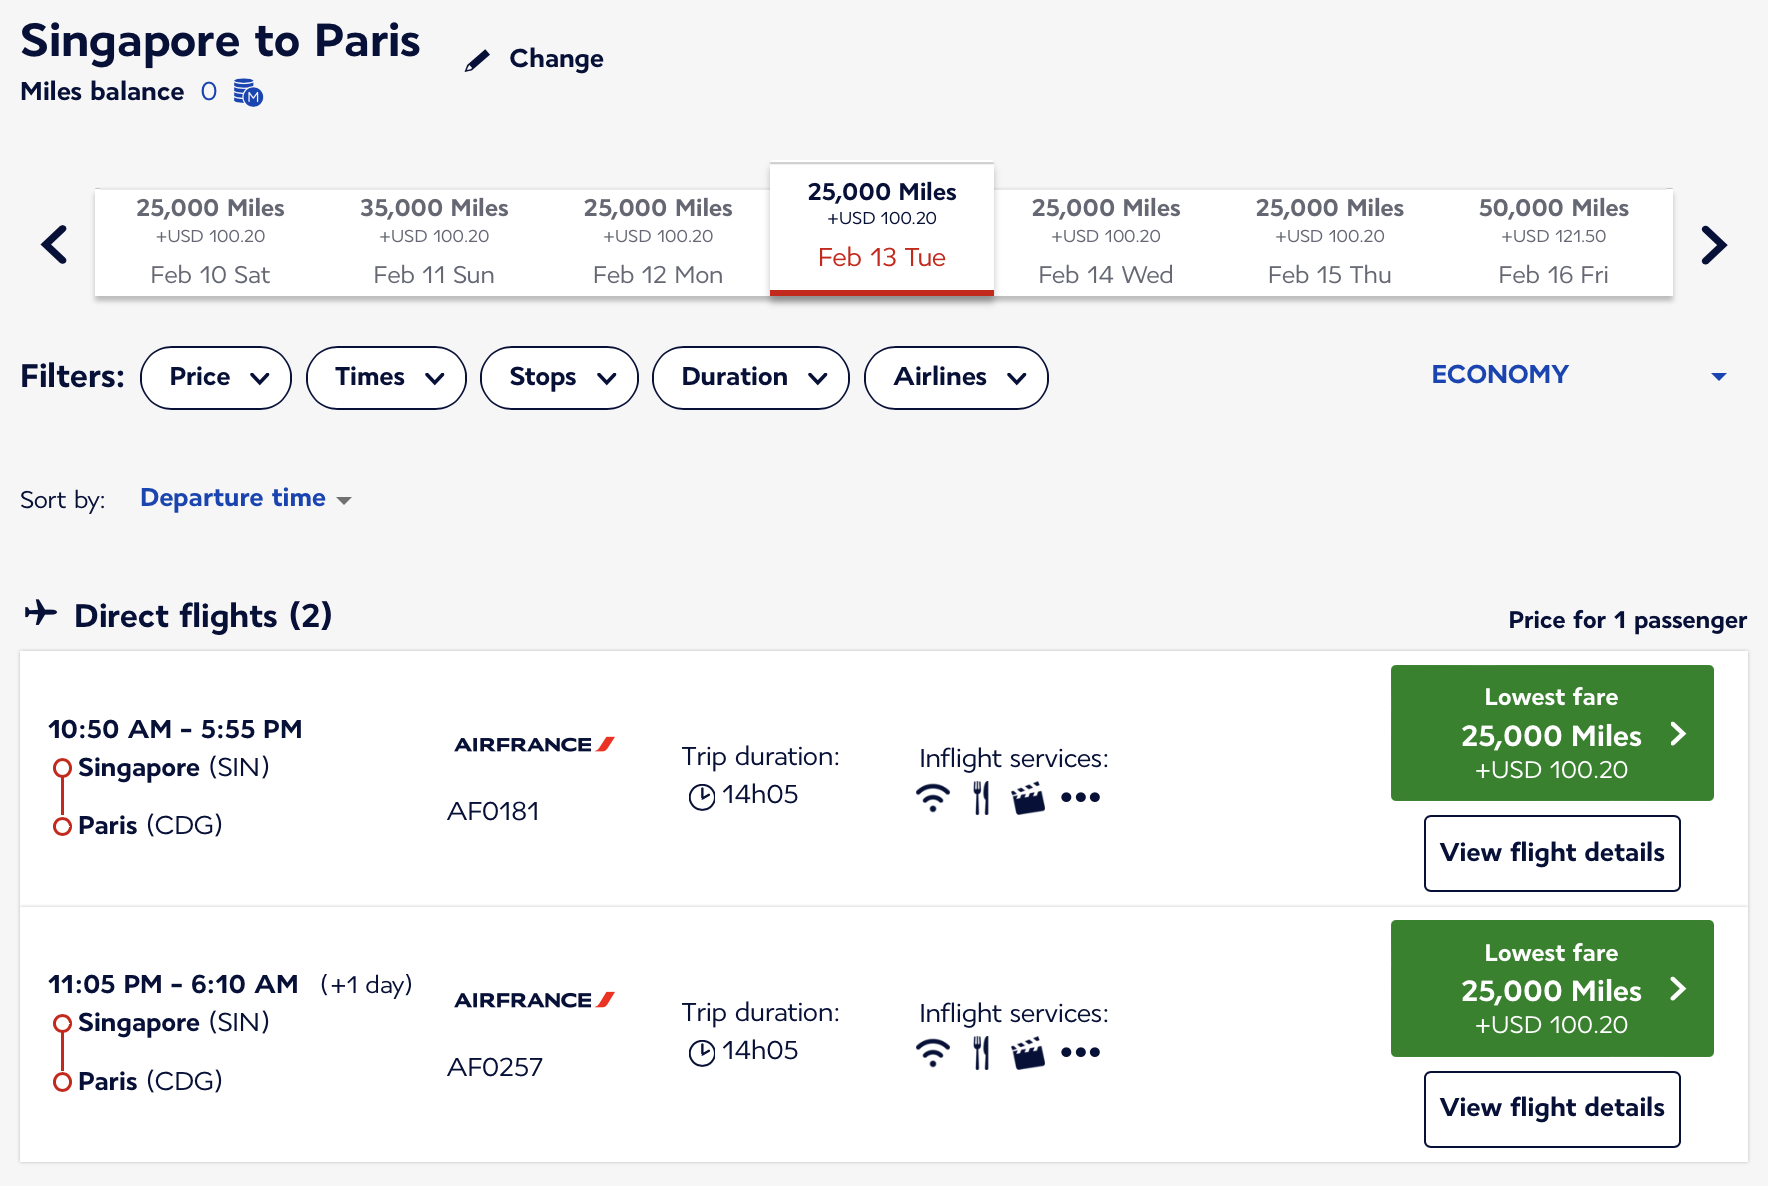View flight details for AF0181
Screen dimensions: 1768x1186
(x=1551, y=853)
